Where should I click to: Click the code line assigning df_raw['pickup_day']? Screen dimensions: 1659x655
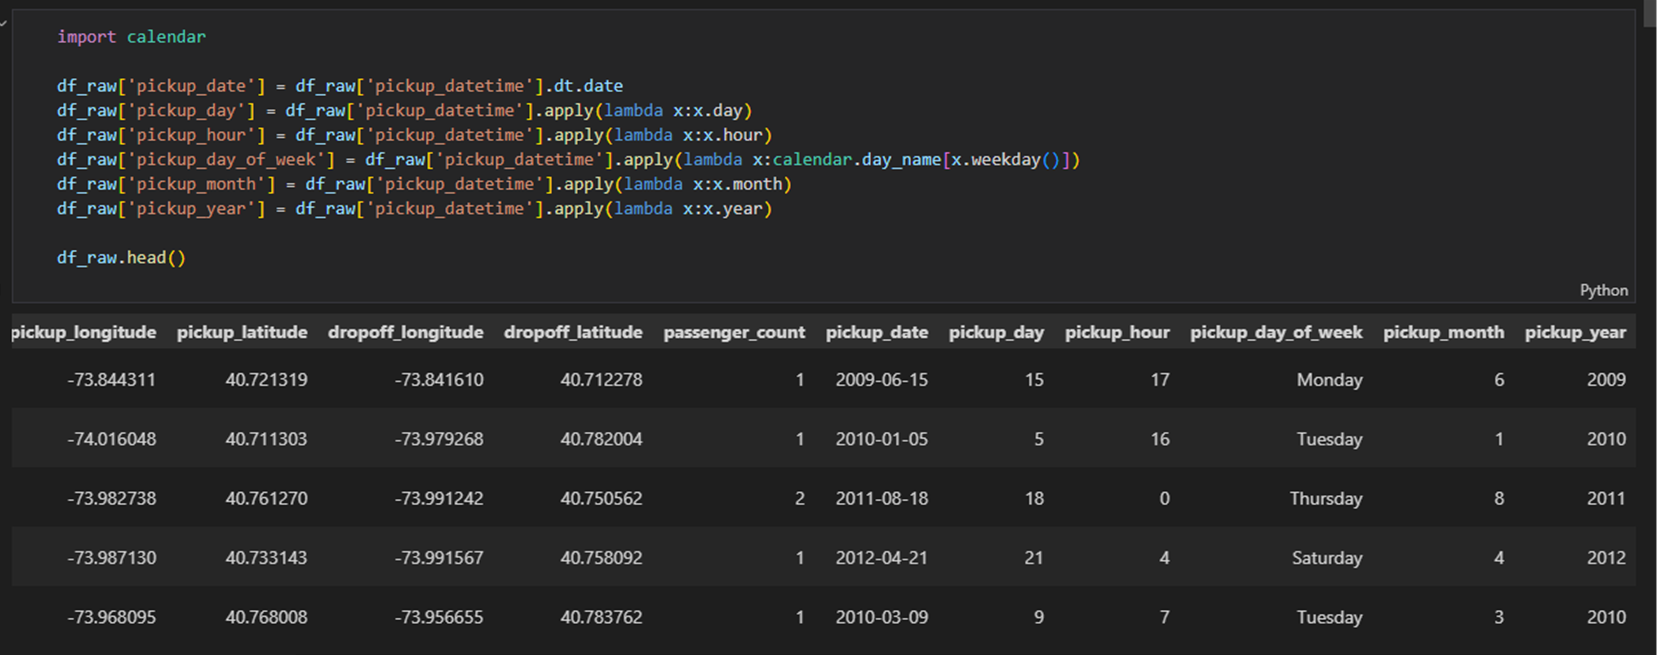pyautogui.click(x=404, y=110)
